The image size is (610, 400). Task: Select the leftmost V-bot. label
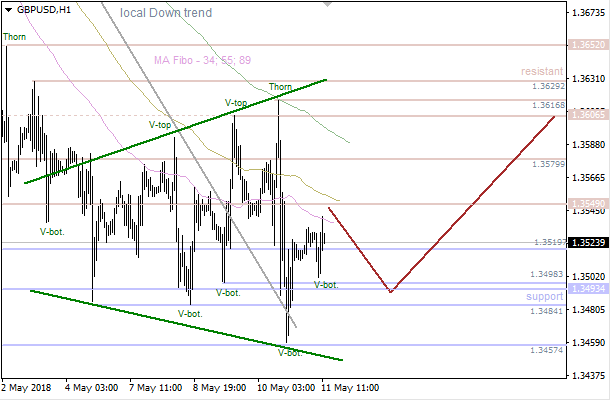click(x=52, y=232)
